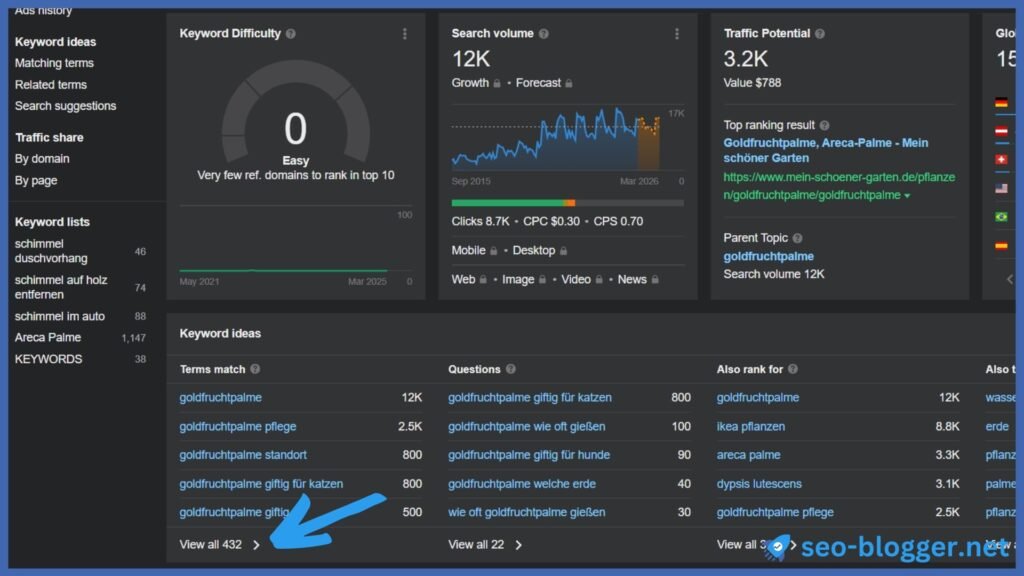The image size is (1024, 576).
Task: Click Search volume help question icon
Action: coord(543,34)
